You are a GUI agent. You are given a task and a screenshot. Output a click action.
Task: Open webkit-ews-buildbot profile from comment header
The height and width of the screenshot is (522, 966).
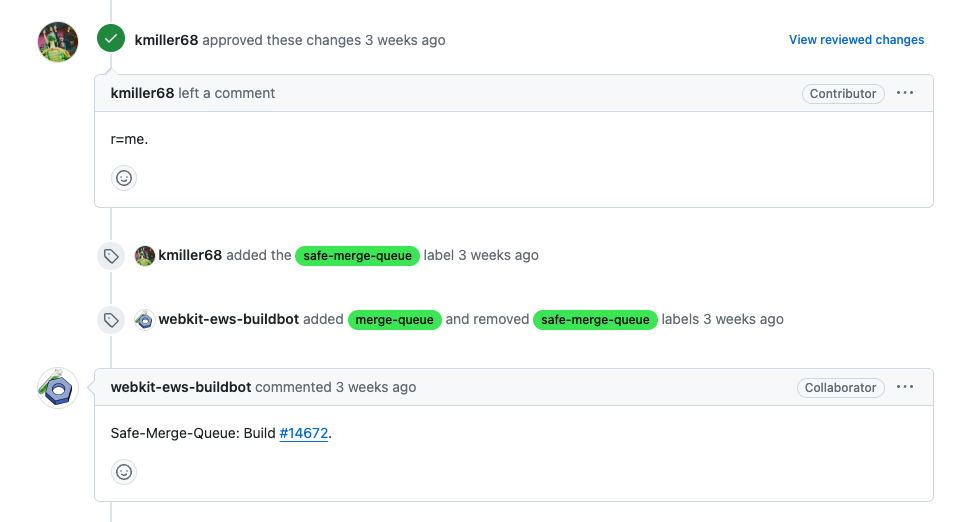pyautogui.click(x=181, y=387)
